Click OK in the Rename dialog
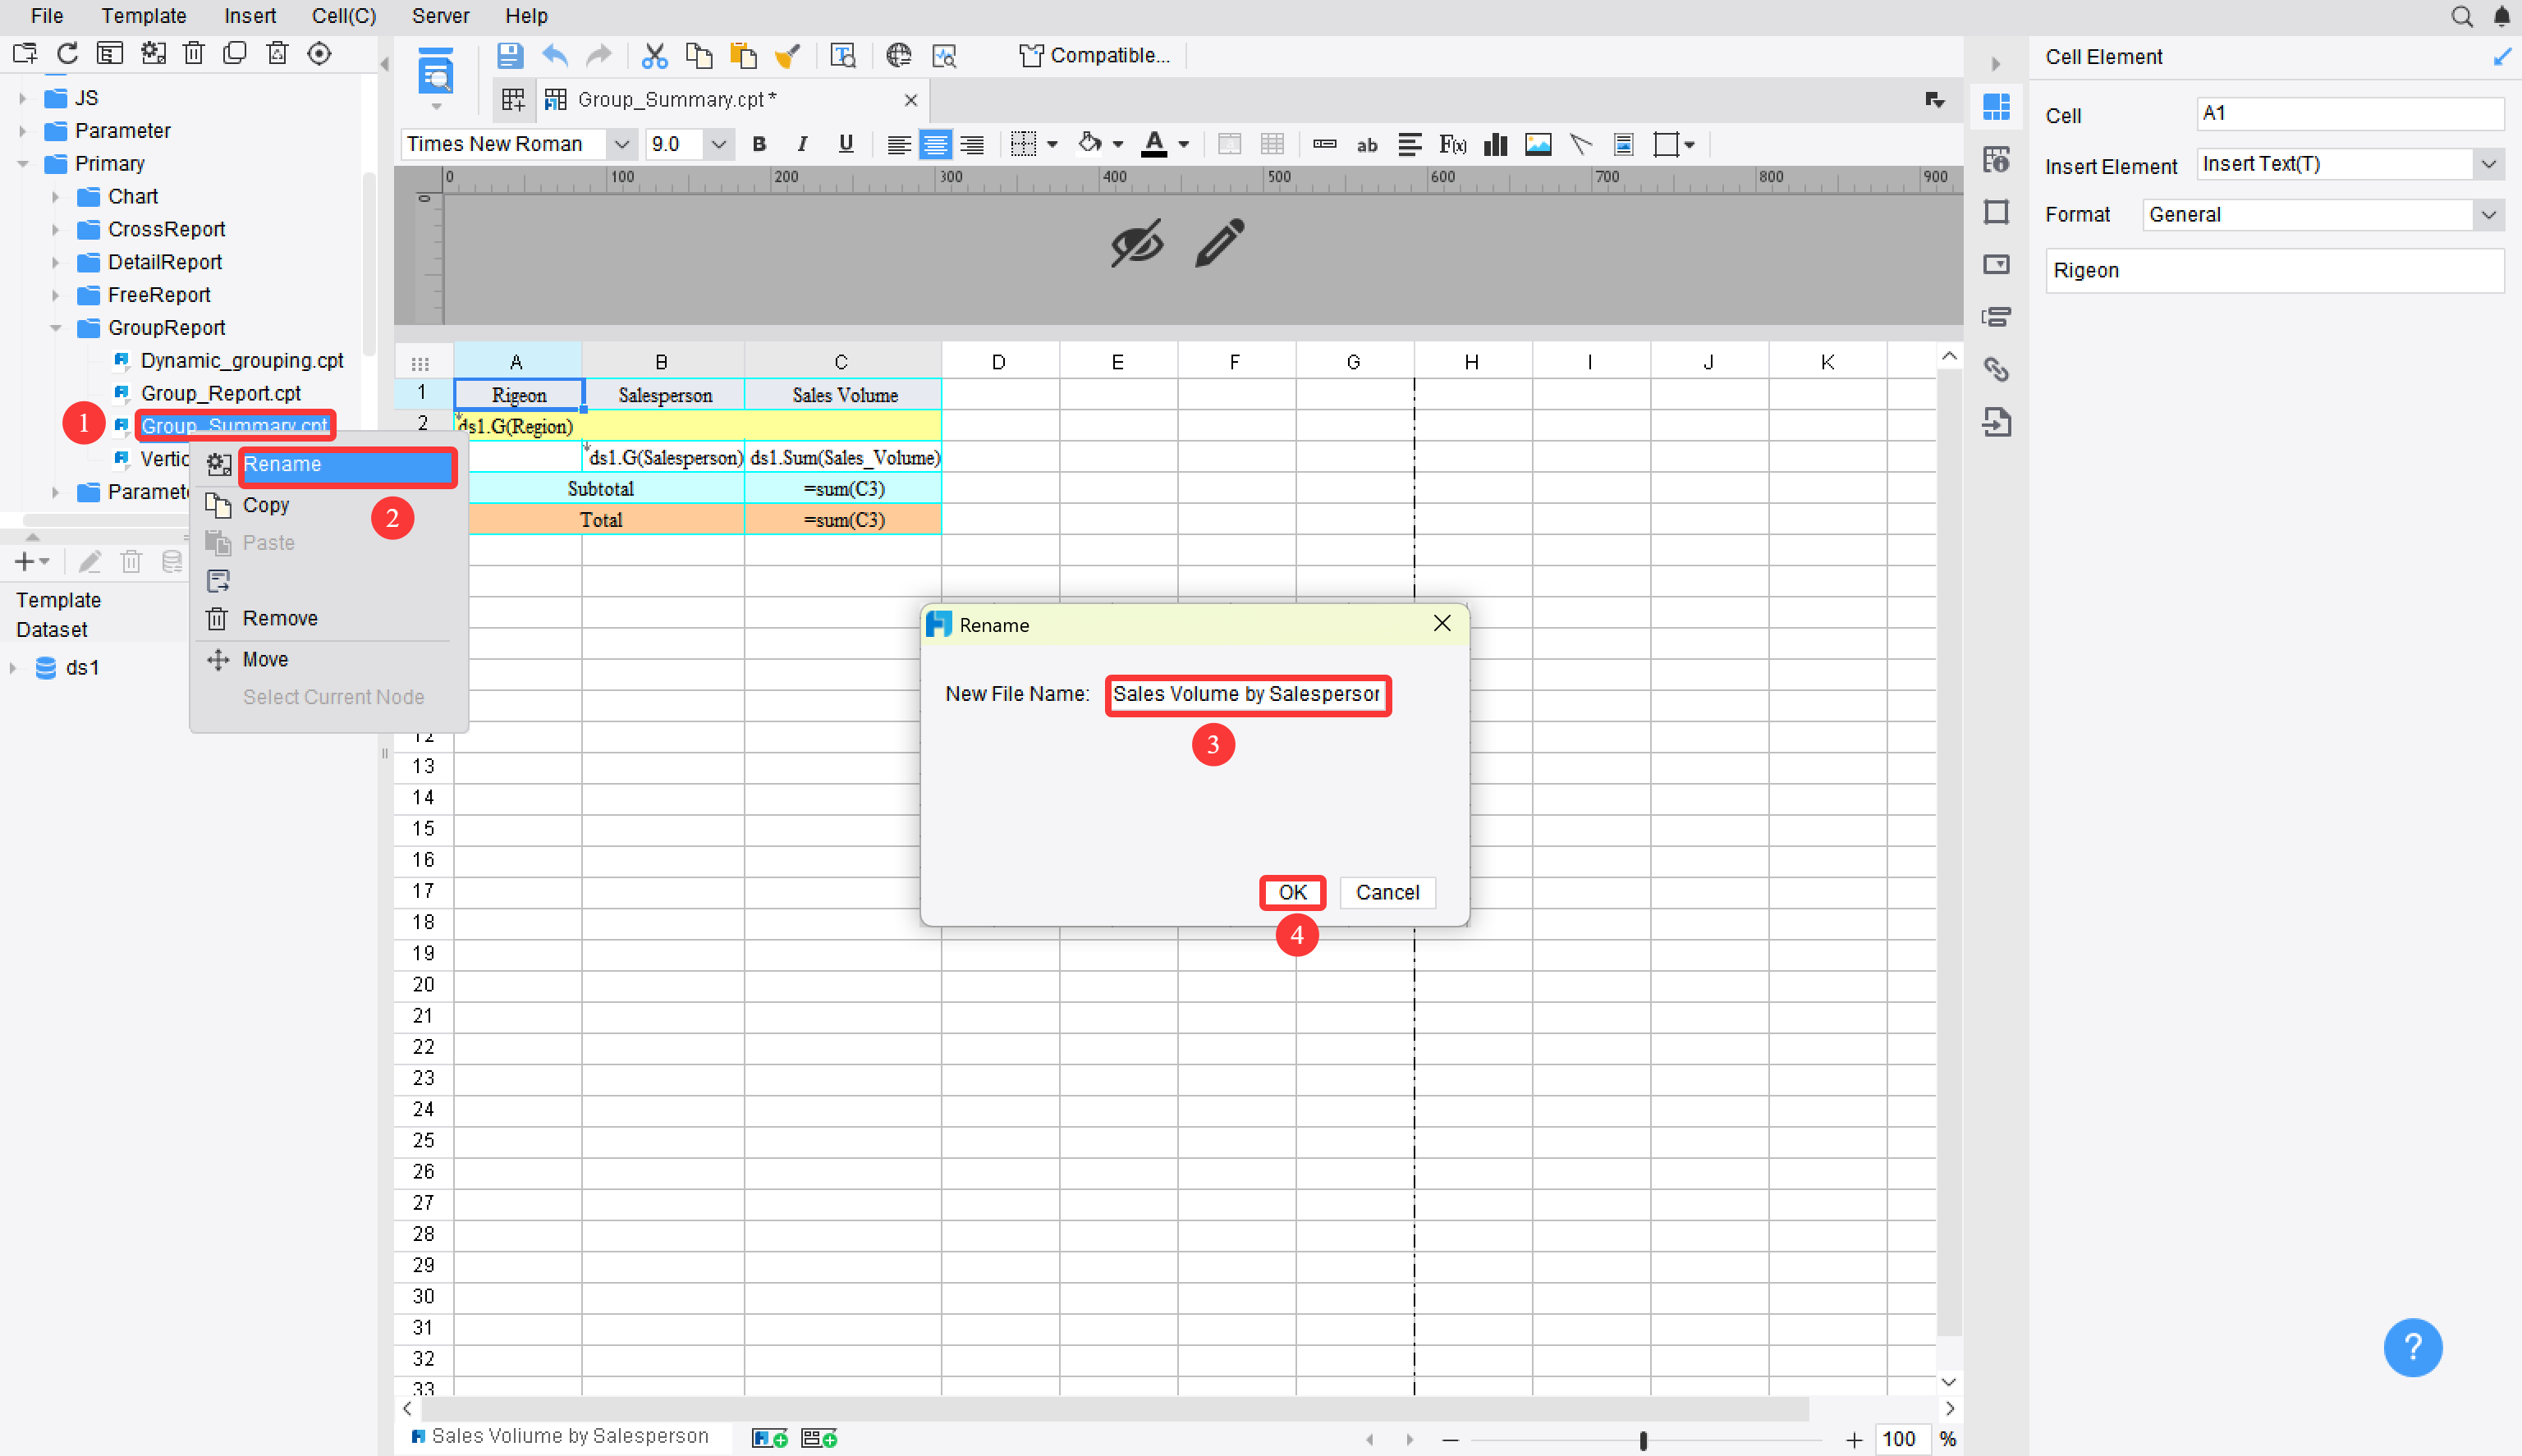Viewport: 2522px width, 1456px height. pos(1292,892)
